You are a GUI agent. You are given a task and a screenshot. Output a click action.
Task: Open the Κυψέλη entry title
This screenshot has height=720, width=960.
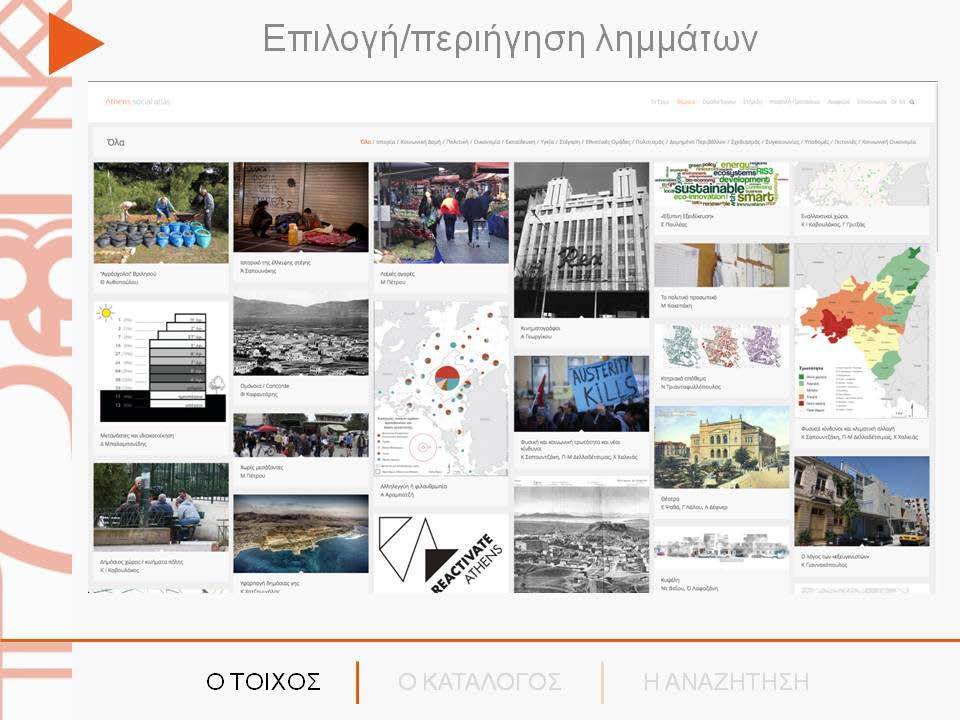tap(670, 580)
